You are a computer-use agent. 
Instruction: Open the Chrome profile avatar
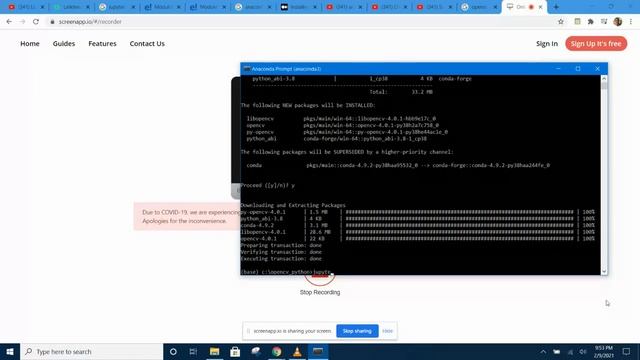tap(618, 22)
